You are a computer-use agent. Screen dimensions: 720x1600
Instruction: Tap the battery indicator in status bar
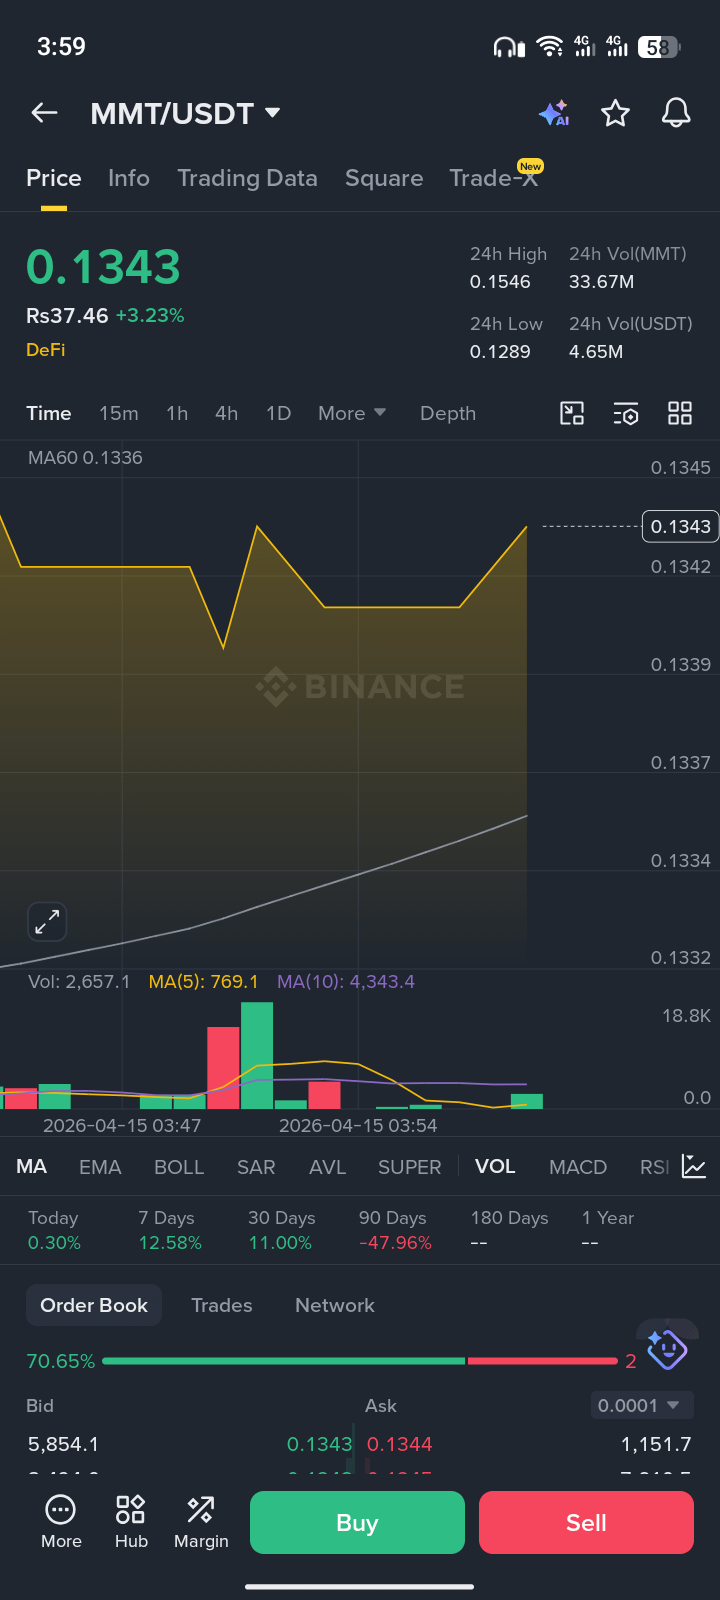pyautogui.click(x=660, y=47)
